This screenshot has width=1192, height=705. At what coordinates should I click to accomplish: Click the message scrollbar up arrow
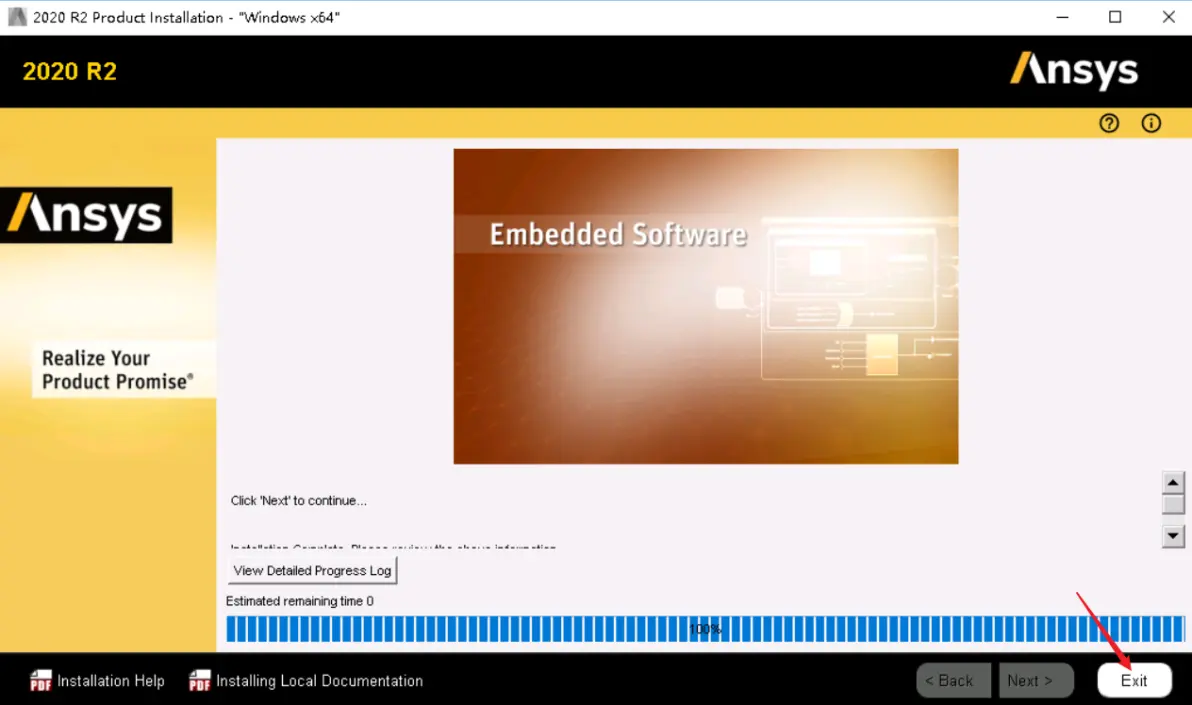(x=1173, y=482)
